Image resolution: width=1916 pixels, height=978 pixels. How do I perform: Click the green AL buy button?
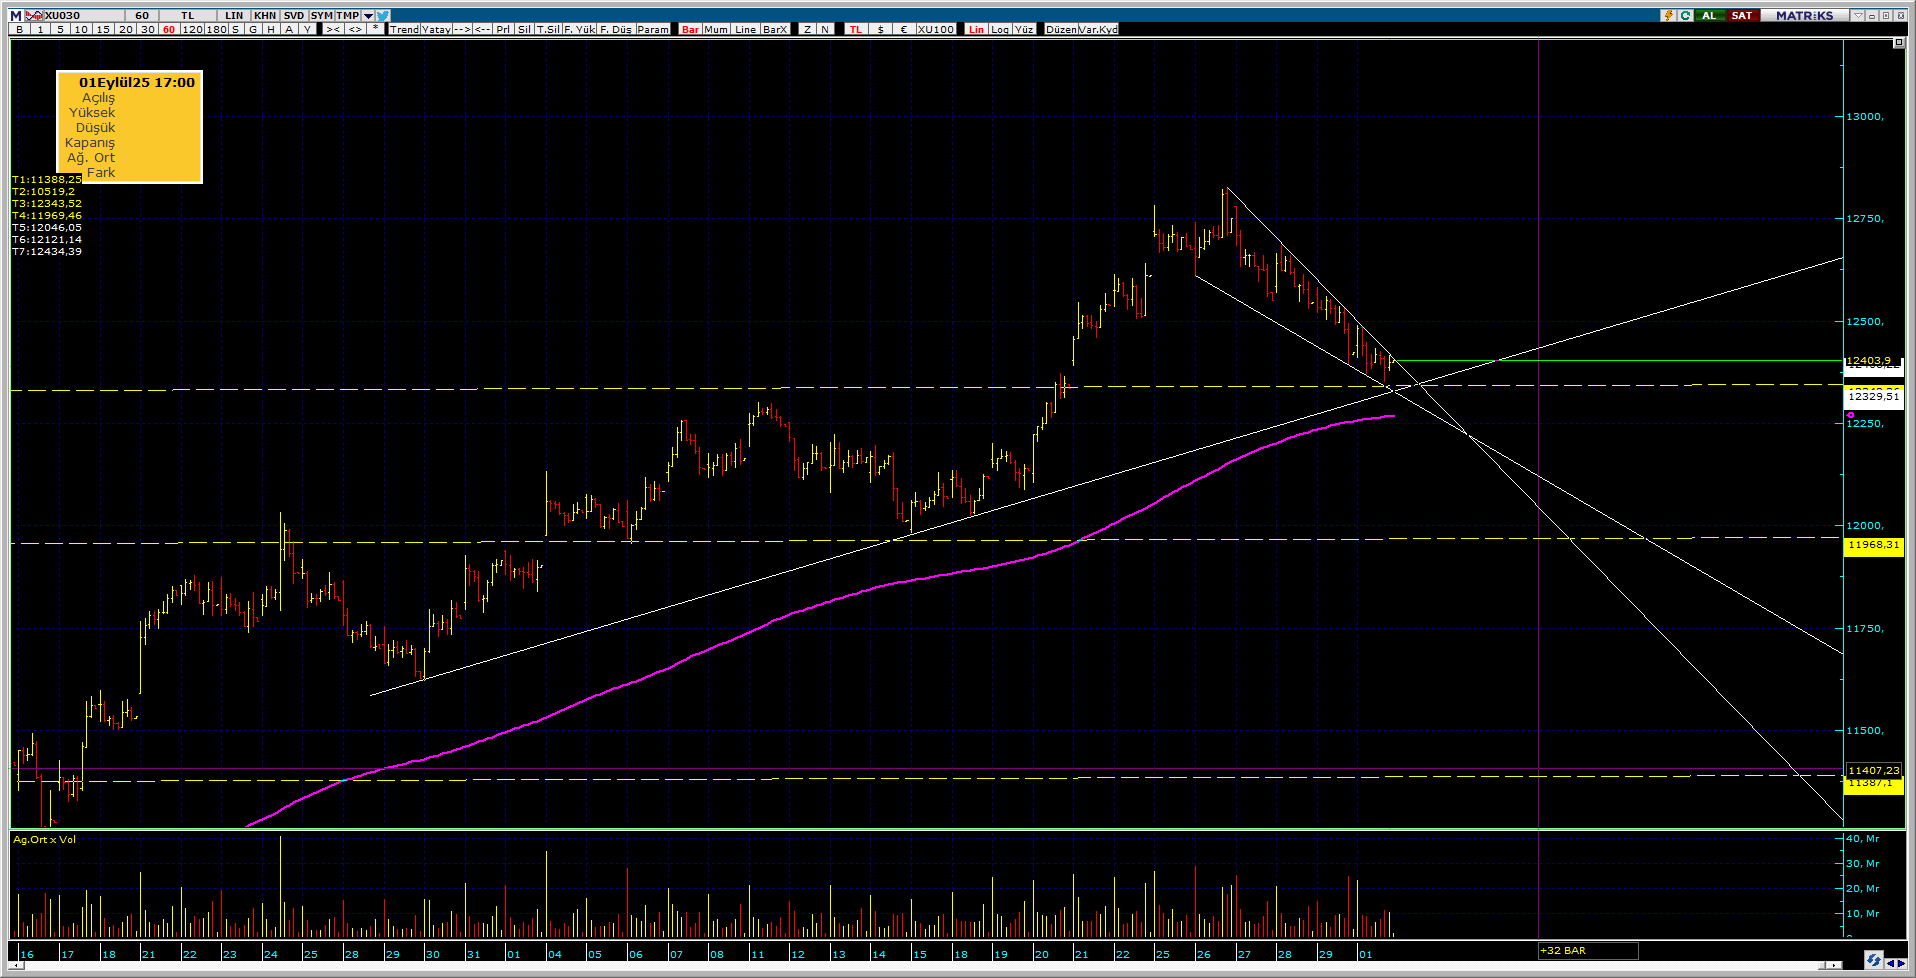click(1709, 15)
